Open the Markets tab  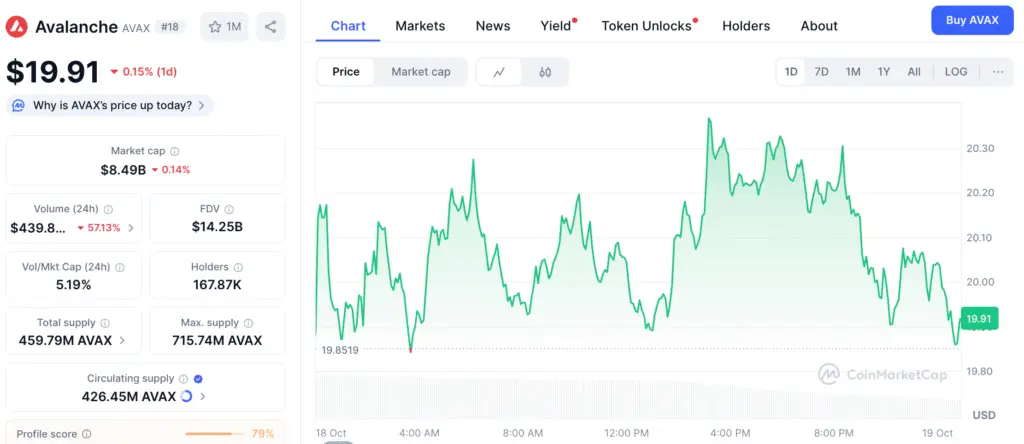420,26
